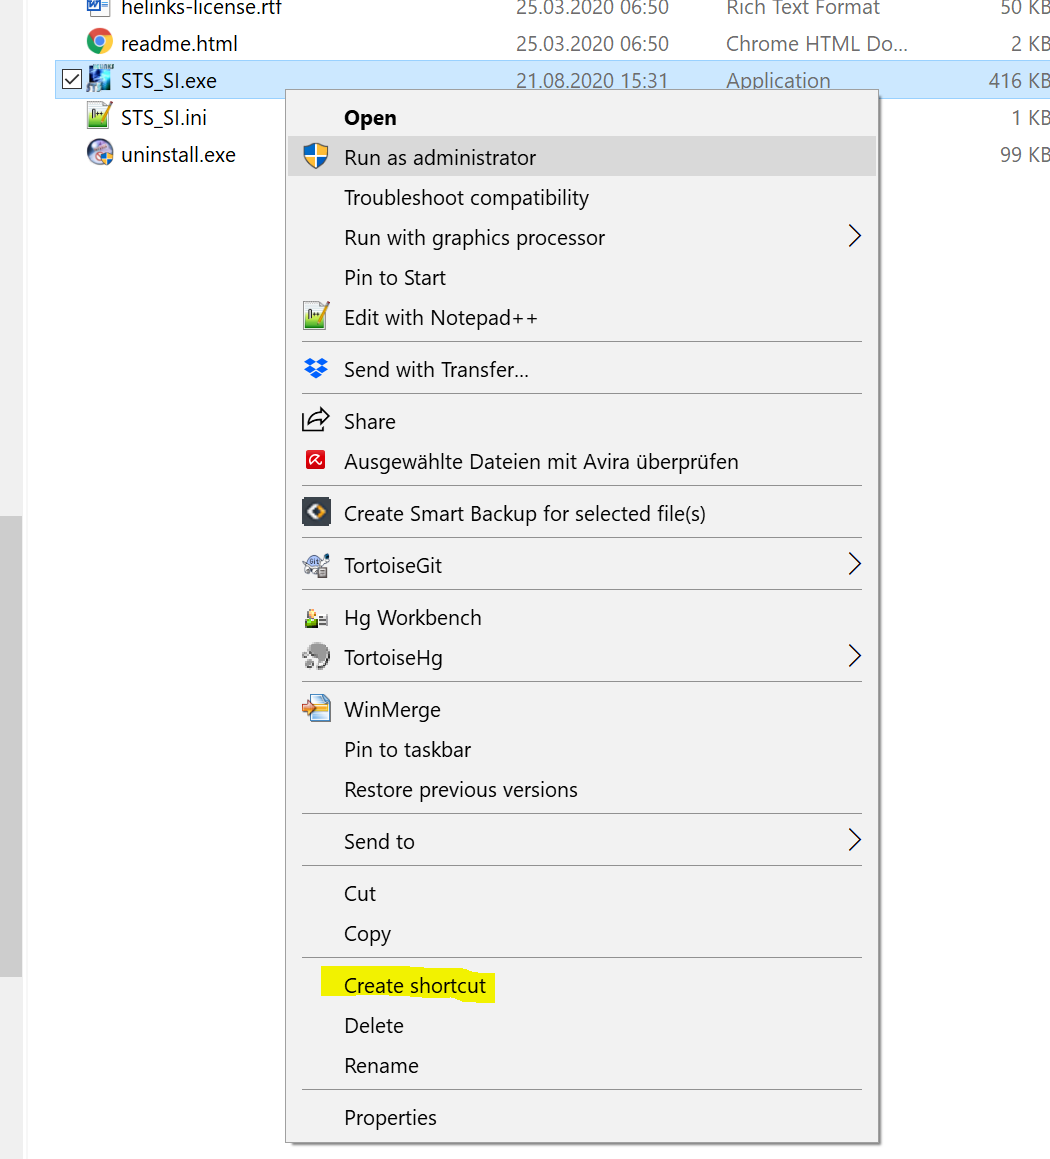This screenshot has height=1159, width=1050.
Task: Click Rename in the context menu
Action: [x=381, y=1066]
